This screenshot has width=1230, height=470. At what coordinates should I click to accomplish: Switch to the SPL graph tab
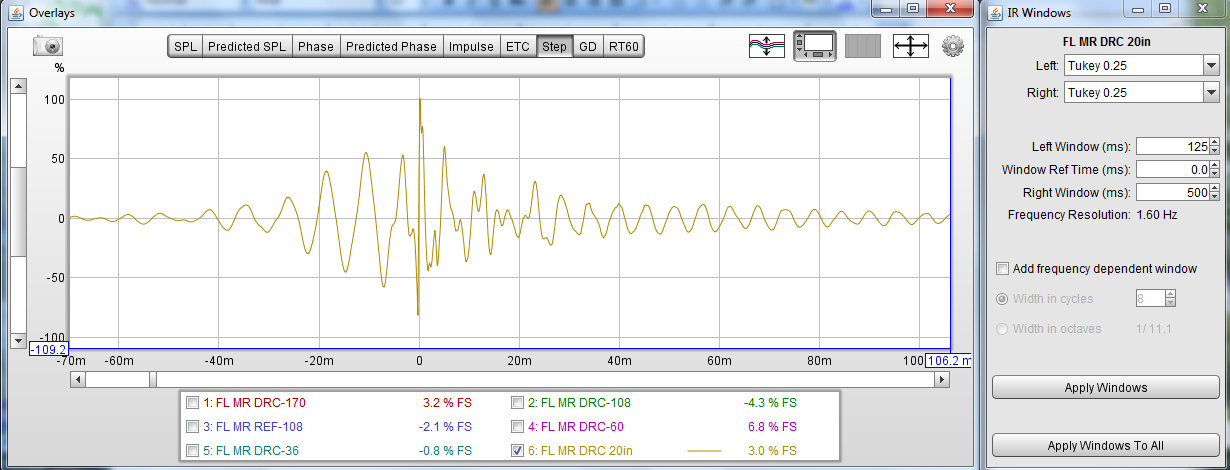click(x=185, y=47)
